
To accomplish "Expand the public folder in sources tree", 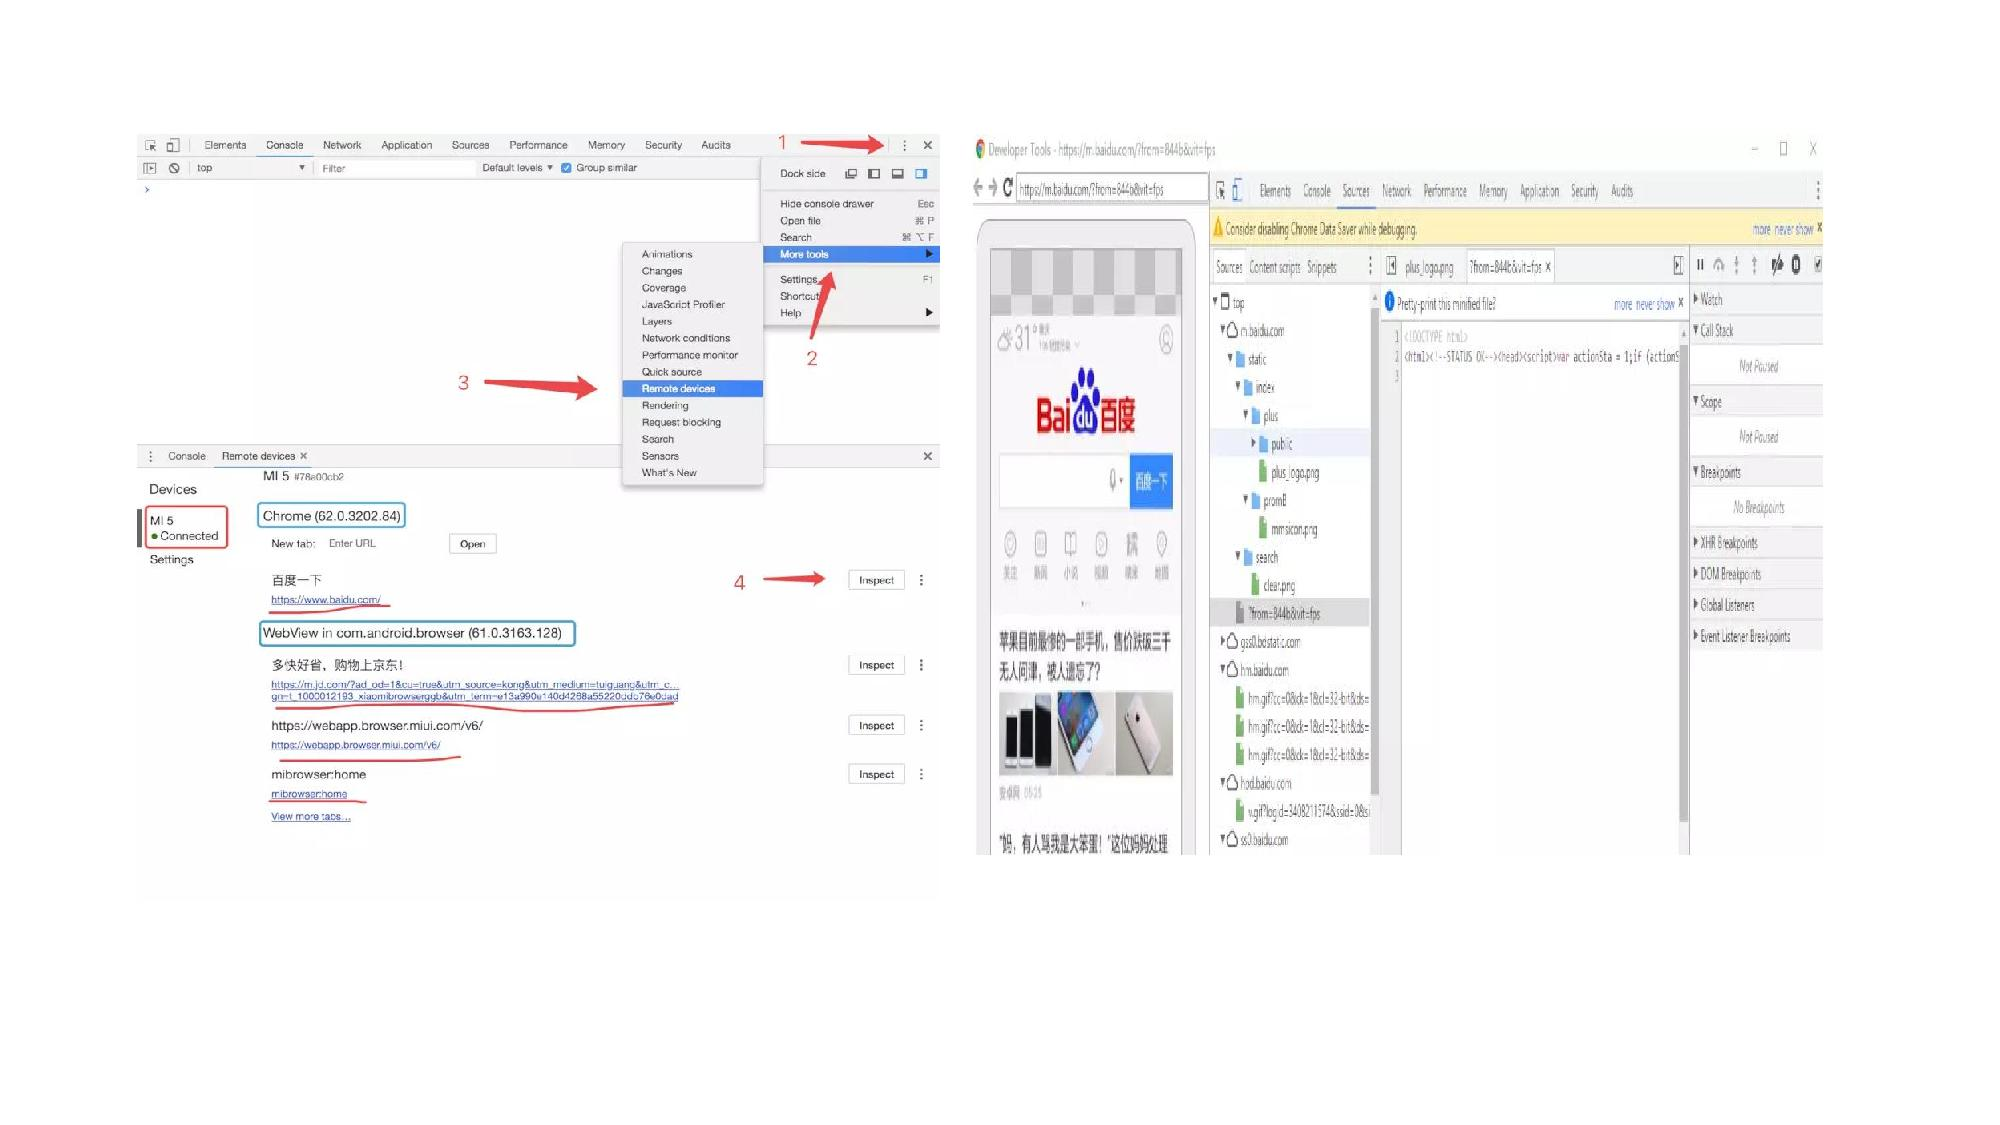I will [1253, 443].
